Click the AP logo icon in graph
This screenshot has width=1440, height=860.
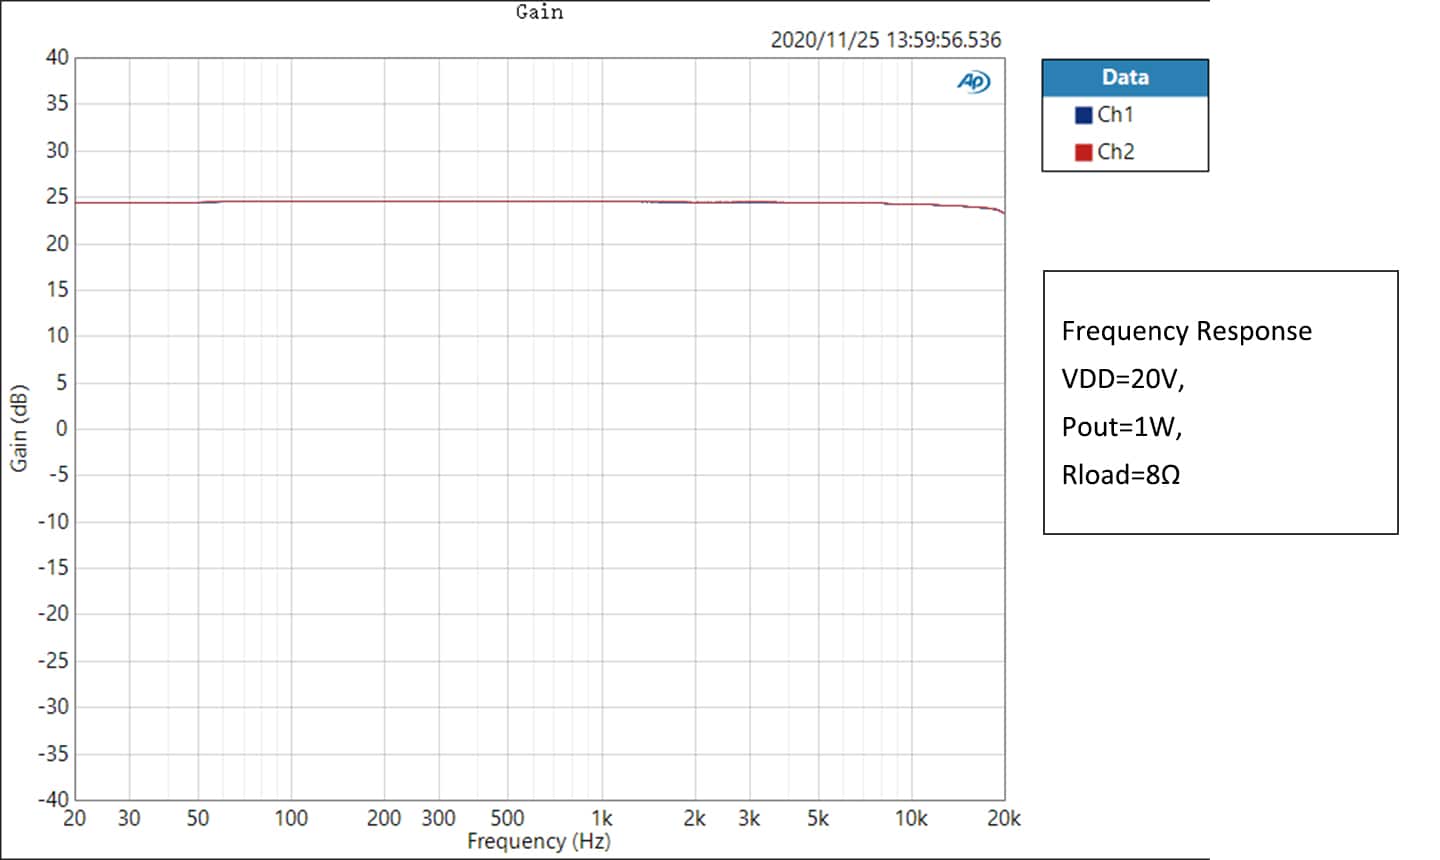tap(973, 82)
